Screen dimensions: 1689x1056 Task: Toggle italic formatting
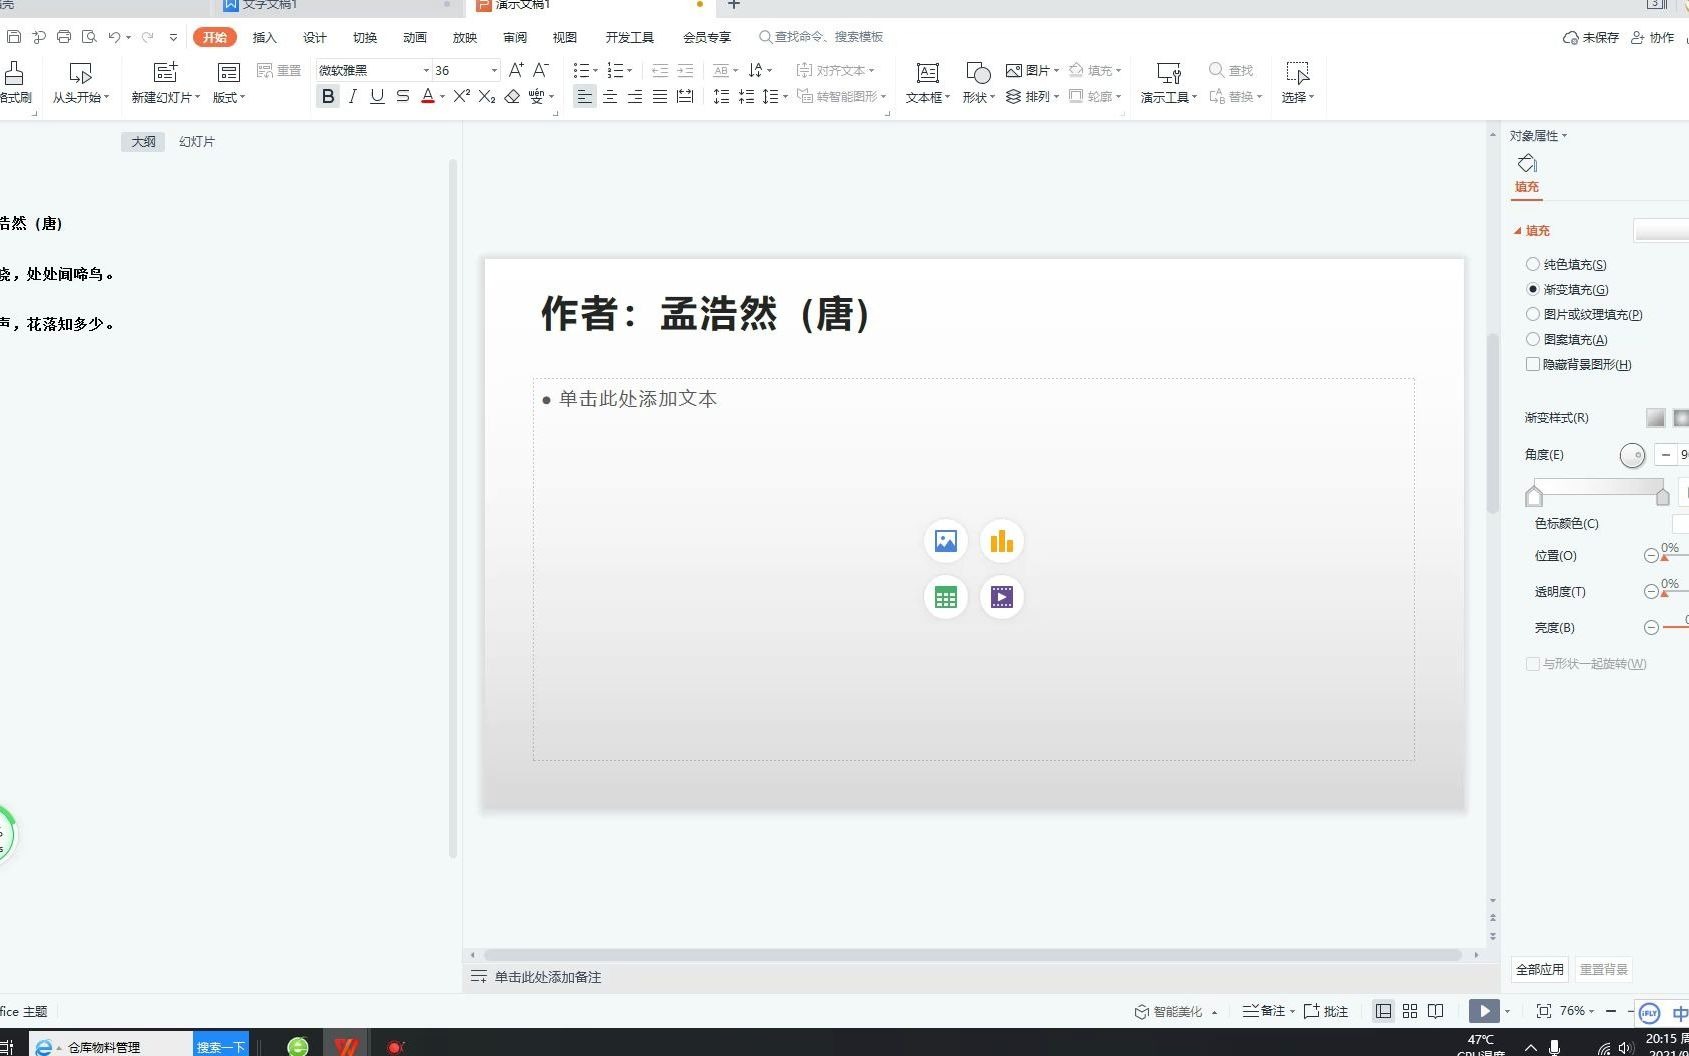coord(352,96)
